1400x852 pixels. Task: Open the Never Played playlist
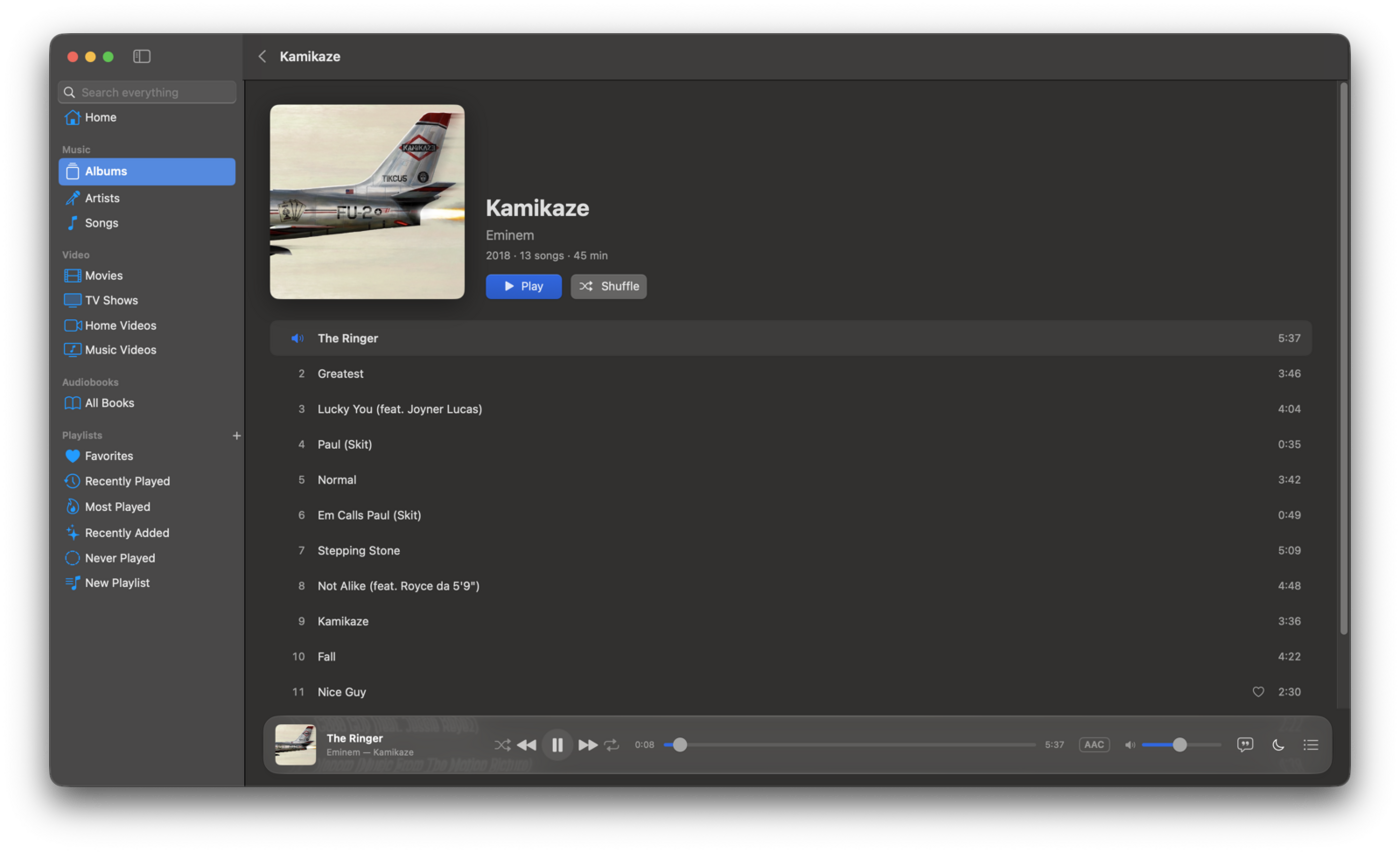coord(147,558)
